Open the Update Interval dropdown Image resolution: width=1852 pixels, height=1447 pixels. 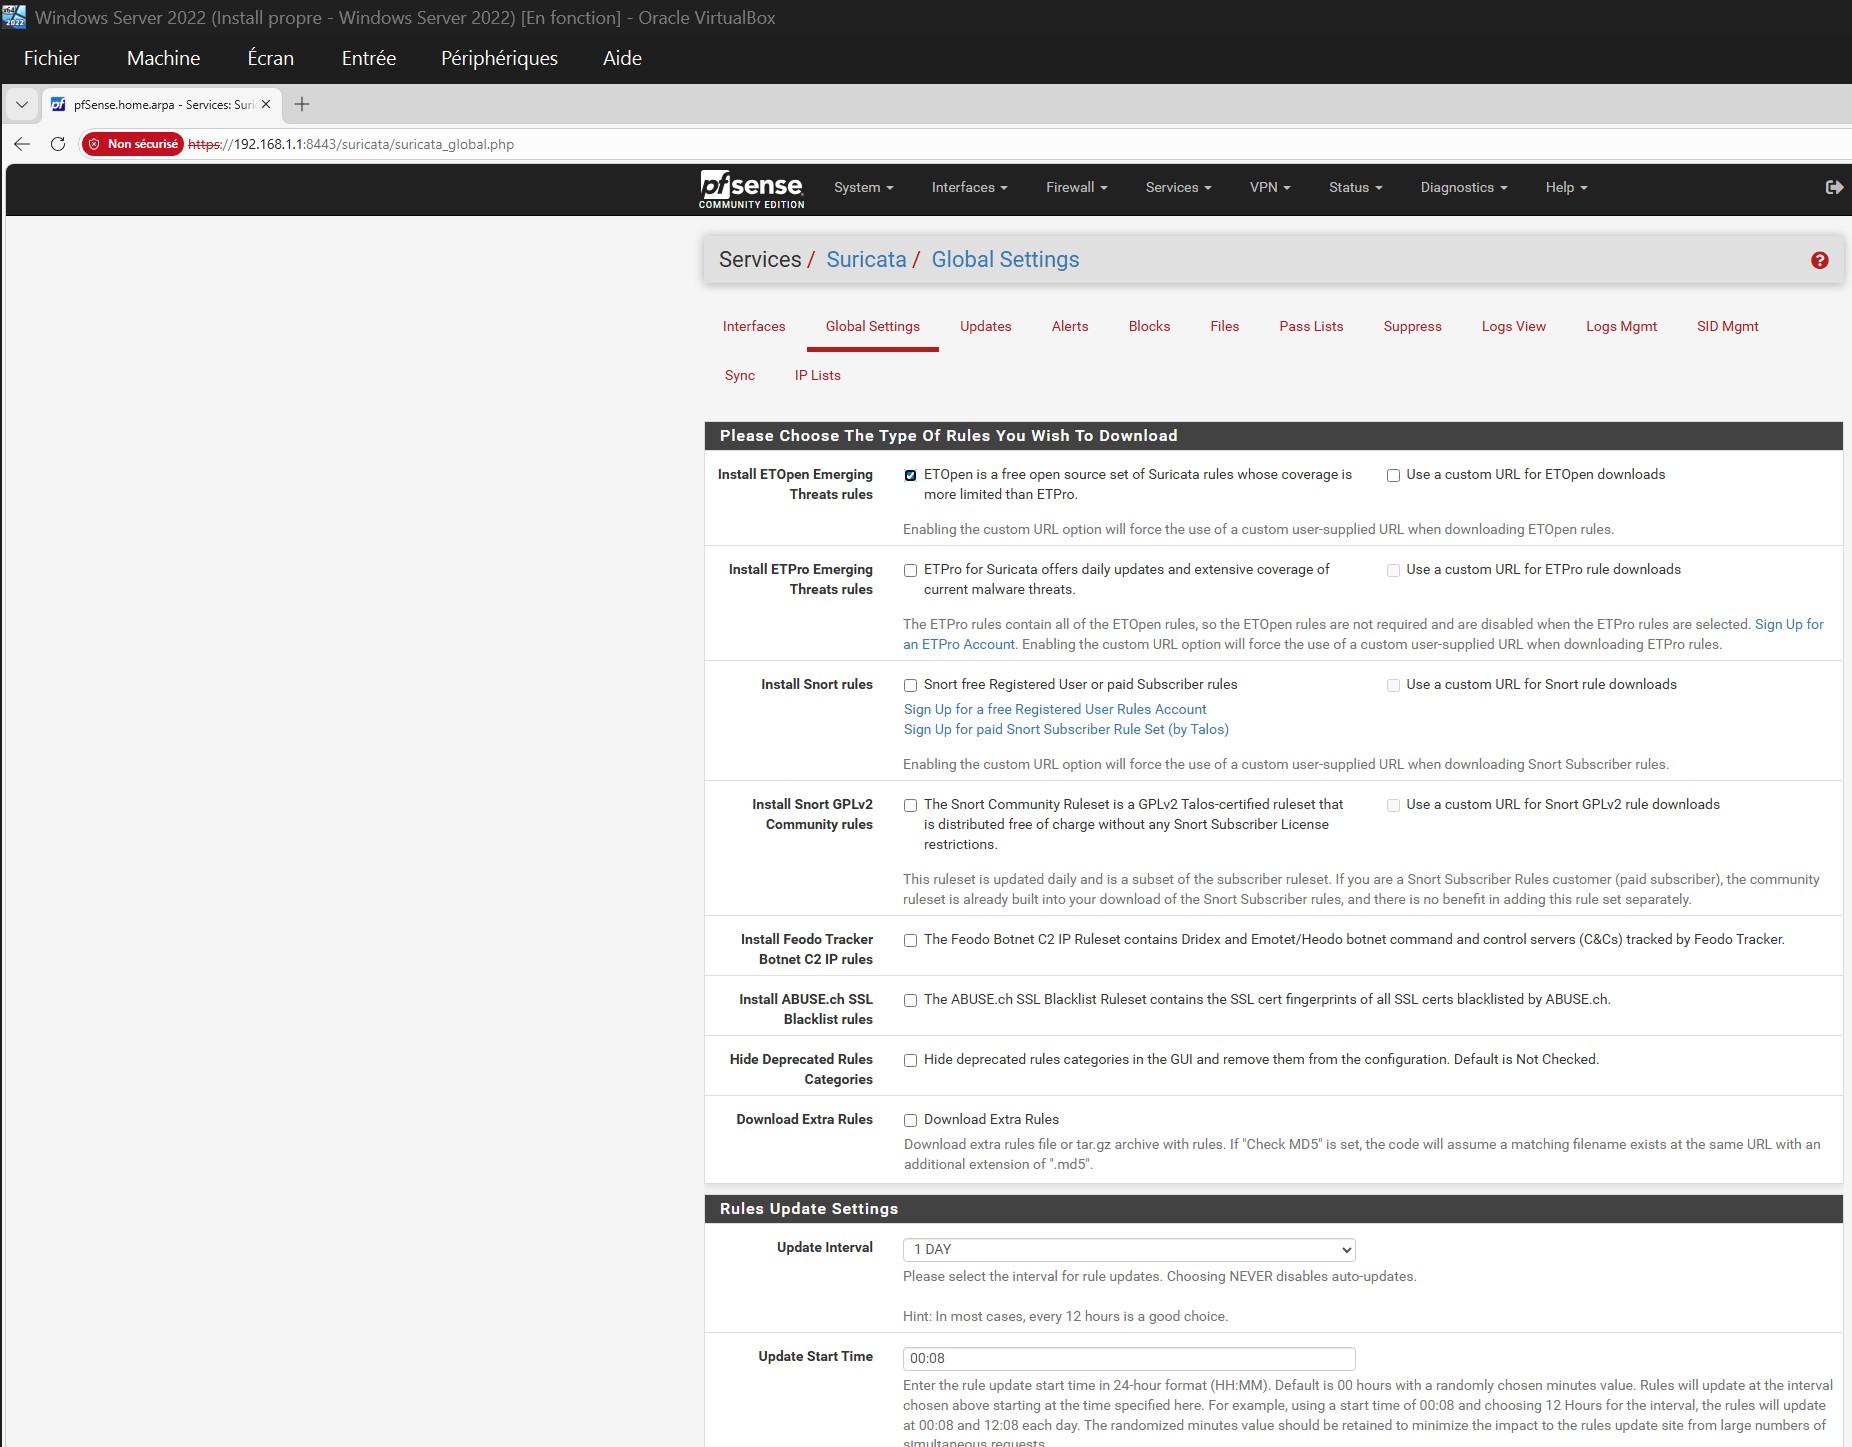1129,1249
